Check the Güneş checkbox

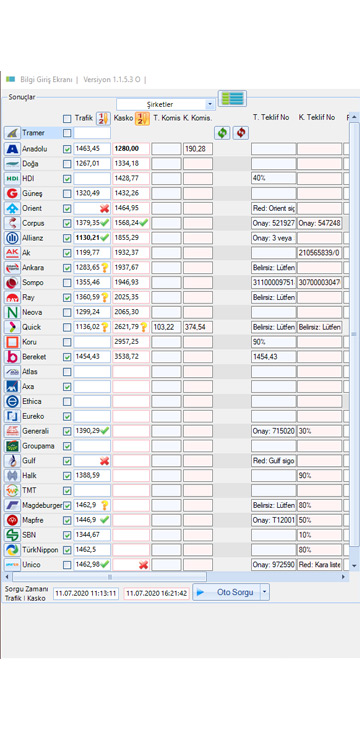click(67, 193)
